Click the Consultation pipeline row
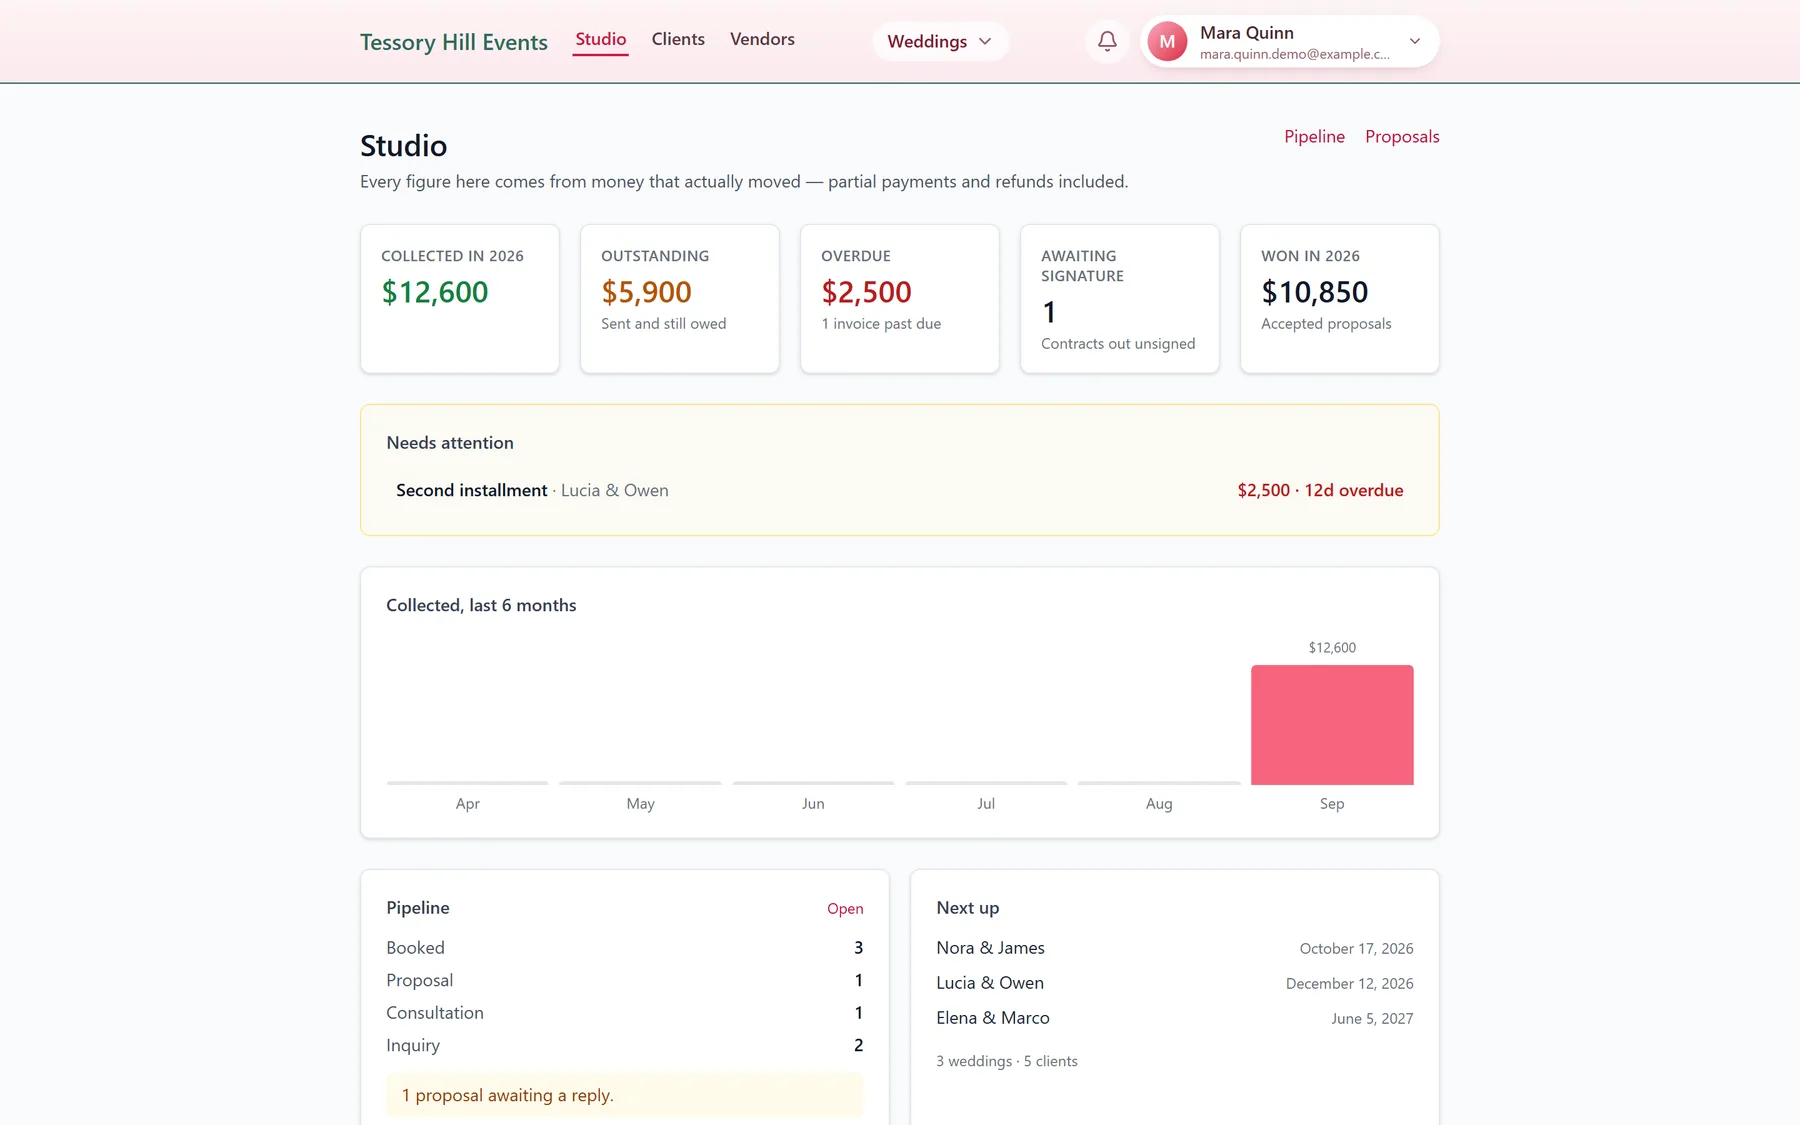Viewport: 1800px width, 1125px height. pos(625,1012)
